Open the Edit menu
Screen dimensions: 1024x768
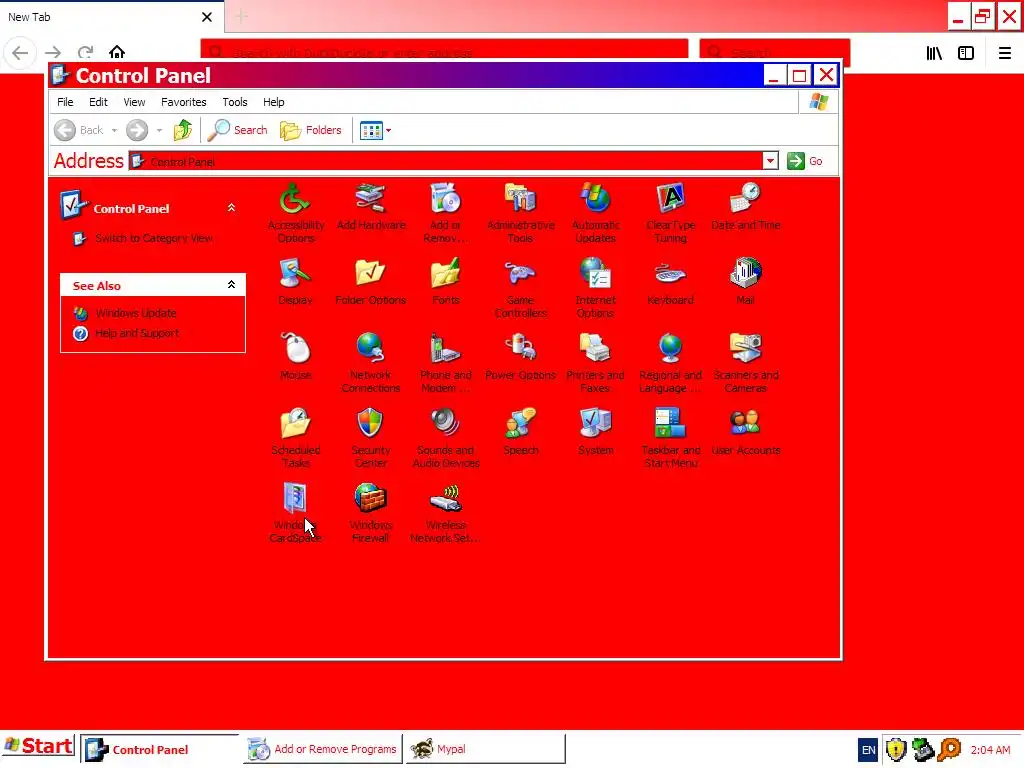(x=98, y=102)
